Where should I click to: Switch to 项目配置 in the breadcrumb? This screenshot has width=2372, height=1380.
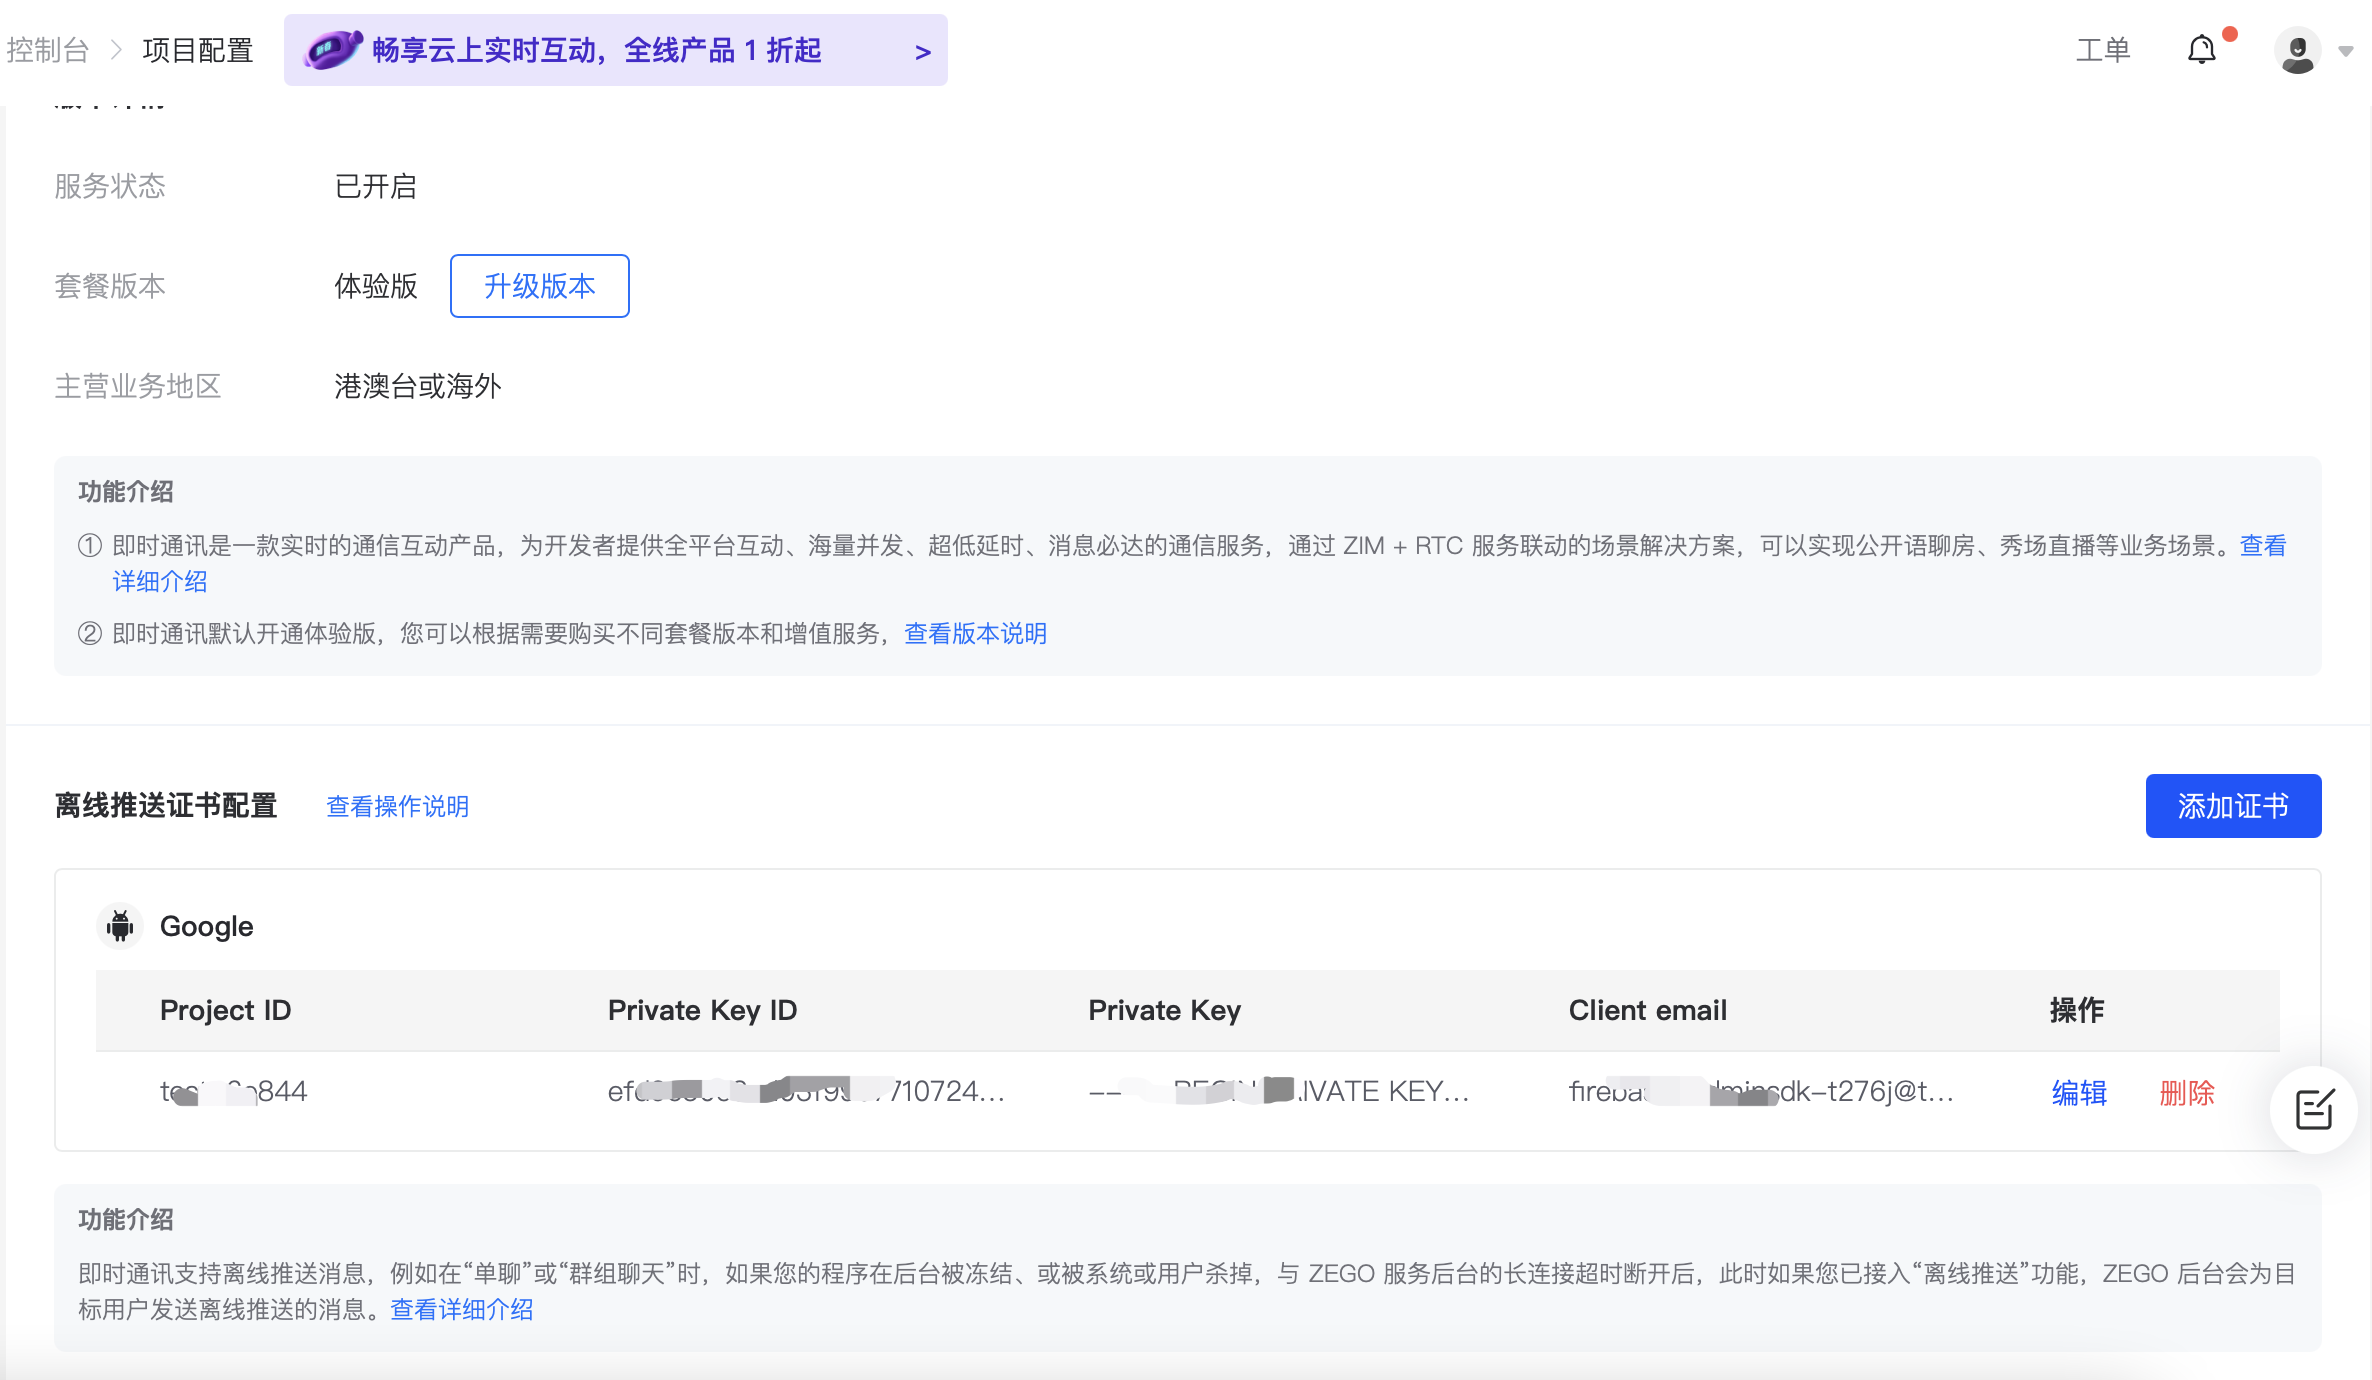coord(196,50)
